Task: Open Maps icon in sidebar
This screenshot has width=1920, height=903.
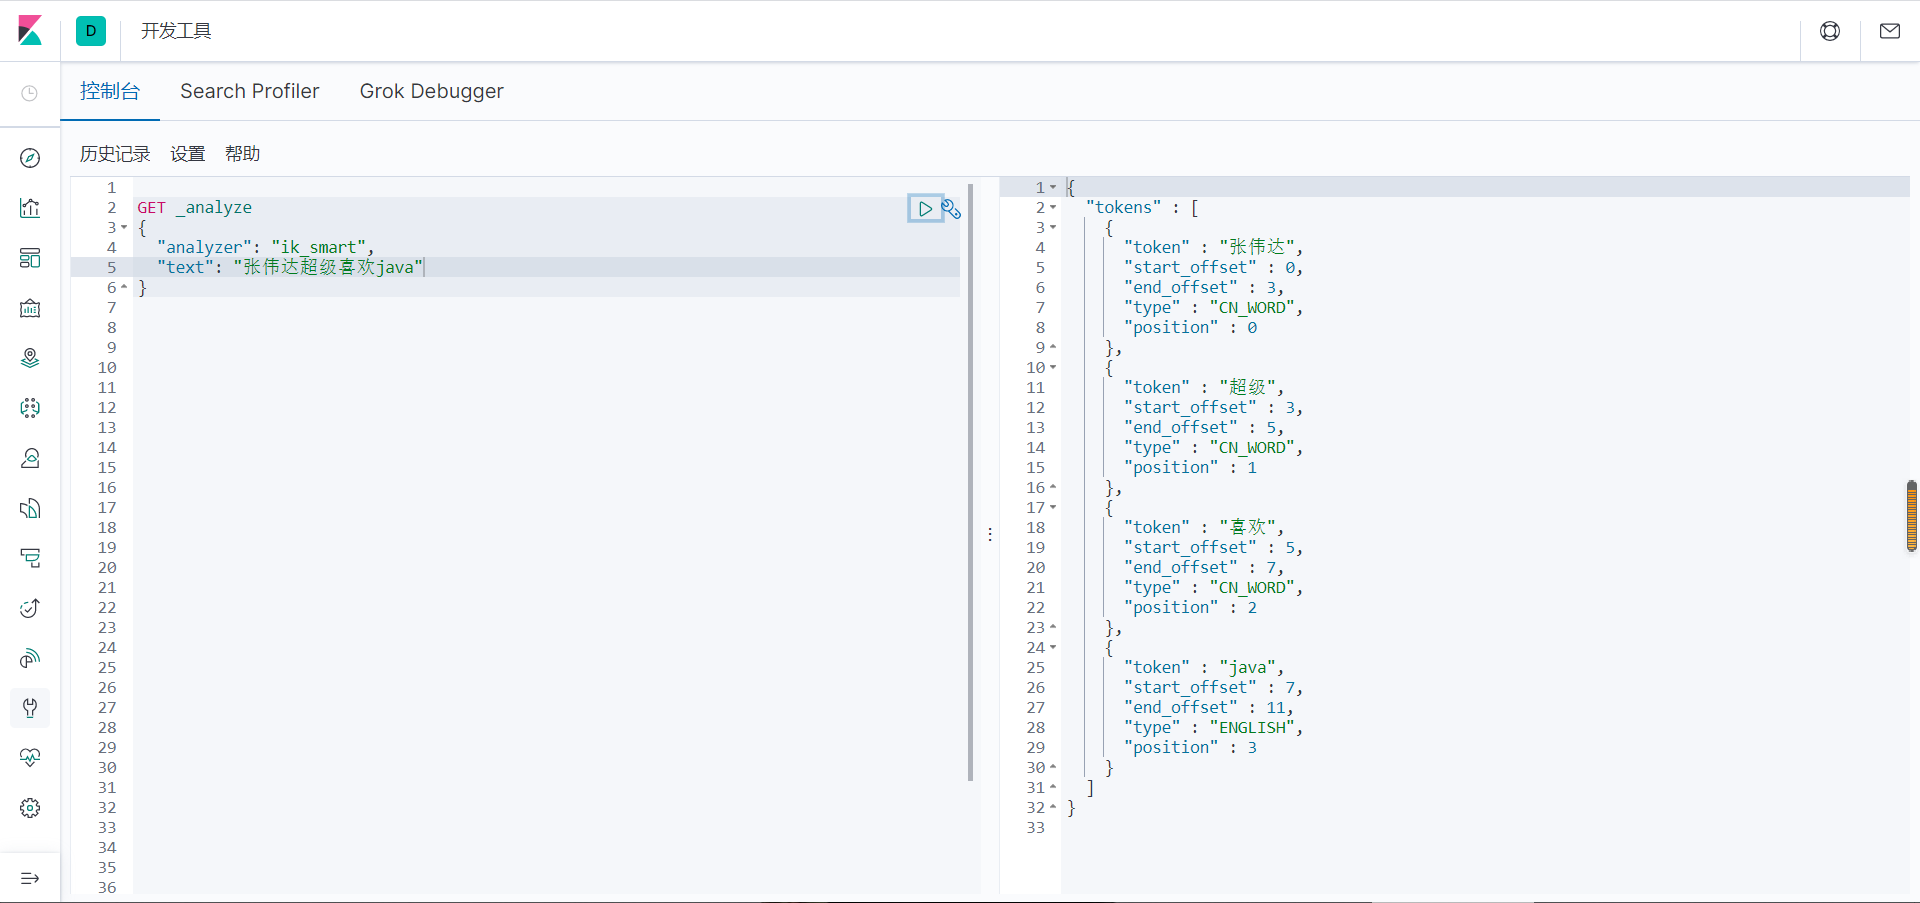Action: 30,358
